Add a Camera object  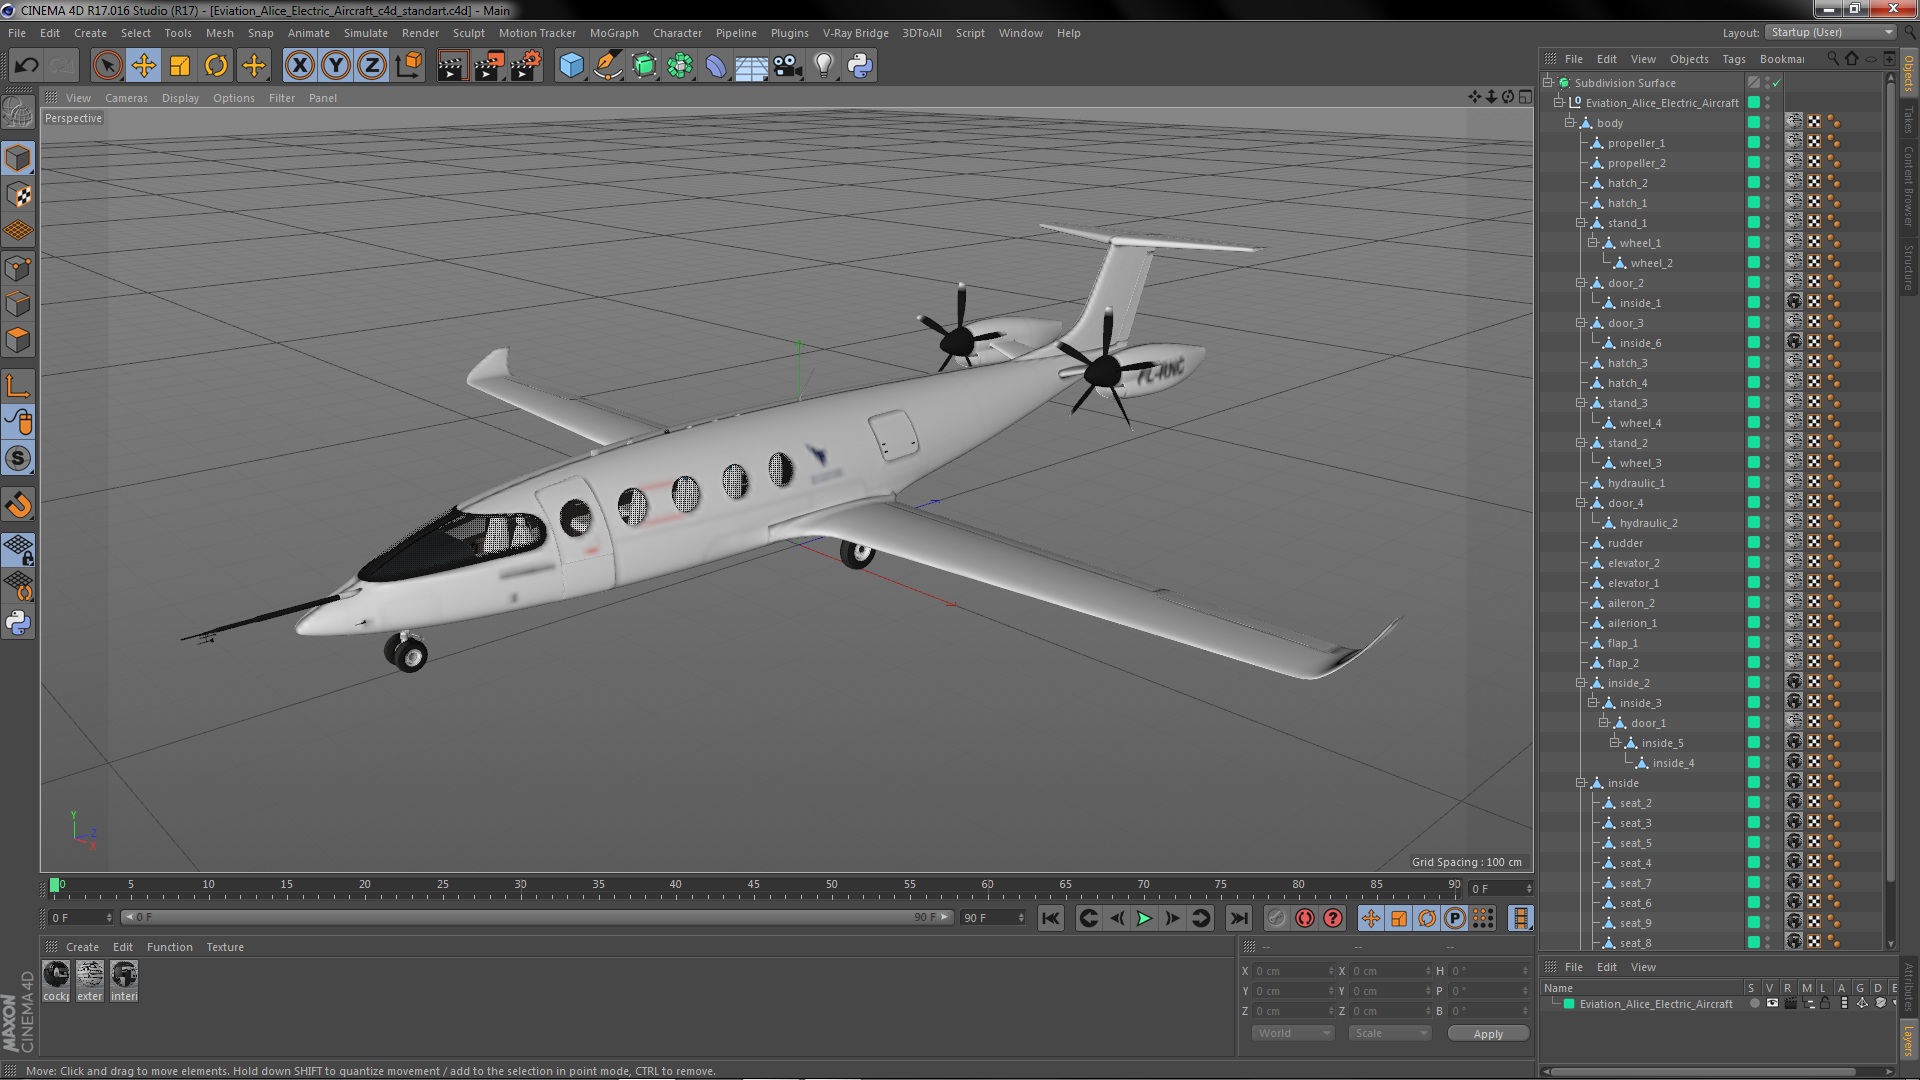point(788,66)
